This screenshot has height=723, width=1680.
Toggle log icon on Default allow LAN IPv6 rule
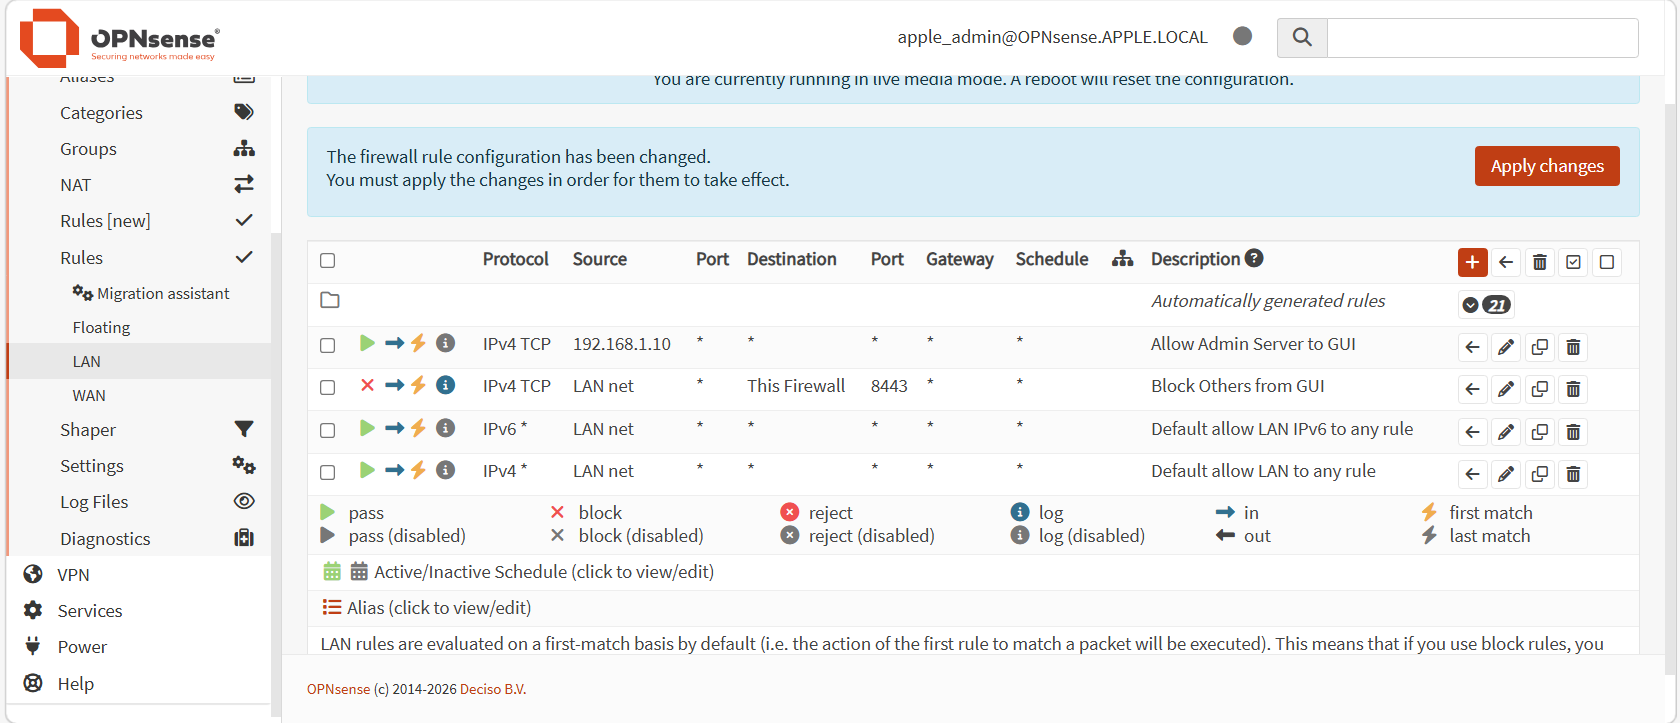446,428
